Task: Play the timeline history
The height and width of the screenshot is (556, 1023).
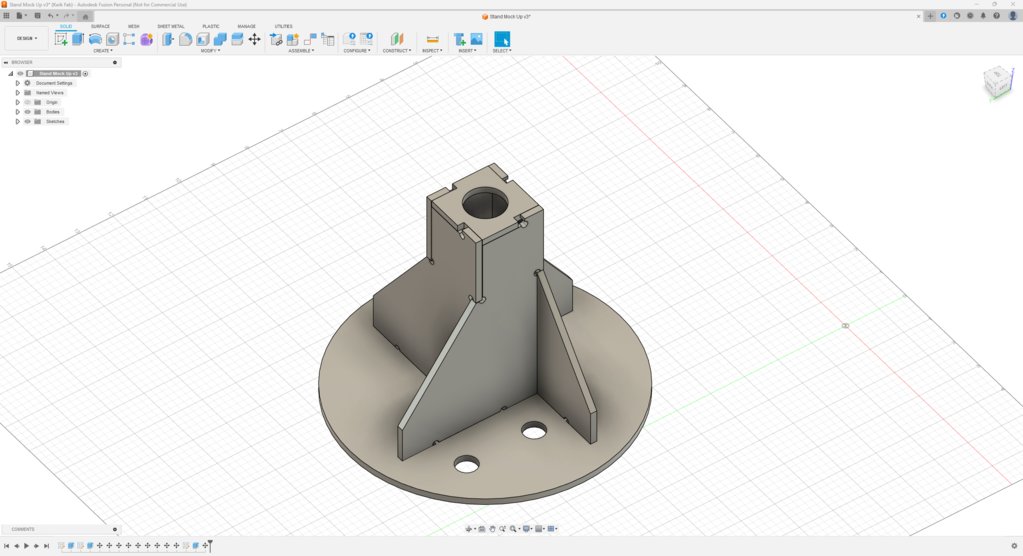Action: (x=27, y=546)
